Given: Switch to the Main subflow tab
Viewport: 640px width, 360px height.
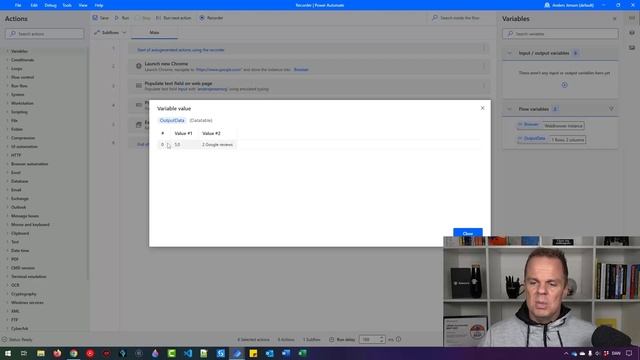Looking at the screenshot, I should (x=154, y=33).
